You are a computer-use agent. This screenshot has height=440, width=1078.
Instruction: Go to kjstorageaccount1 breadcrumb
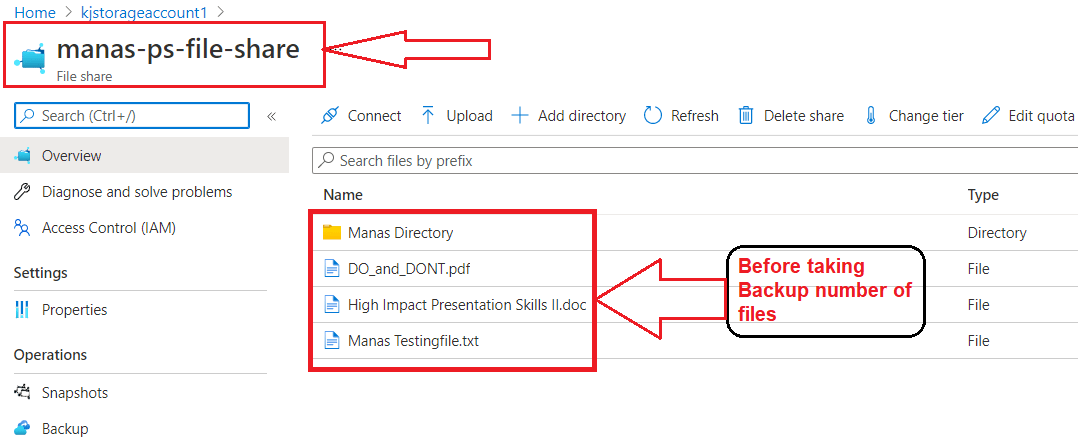pyautogui.click(x=143, y=12)
